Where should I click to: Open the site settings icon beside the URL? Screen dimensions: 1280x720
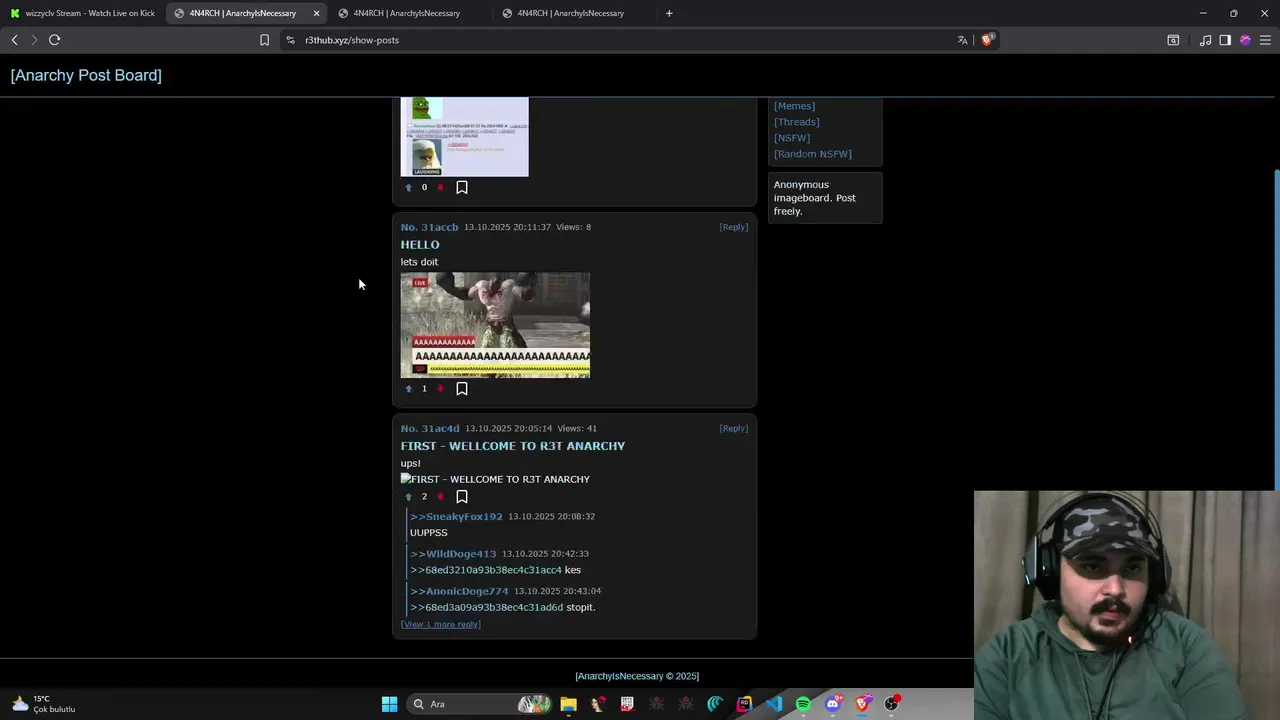(290, 40)
